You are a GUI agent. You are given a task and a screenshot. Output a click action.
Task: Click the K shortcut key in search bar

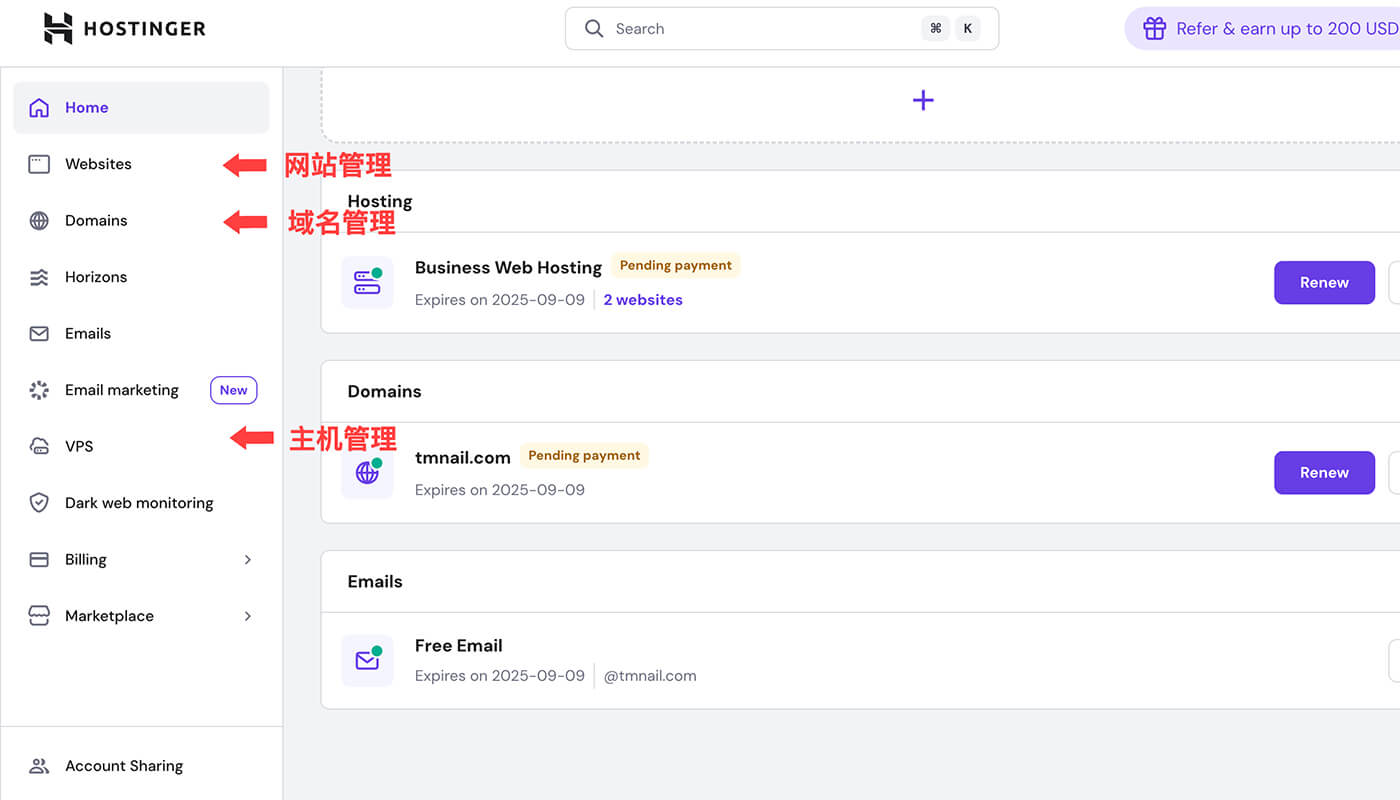(967, 29)
